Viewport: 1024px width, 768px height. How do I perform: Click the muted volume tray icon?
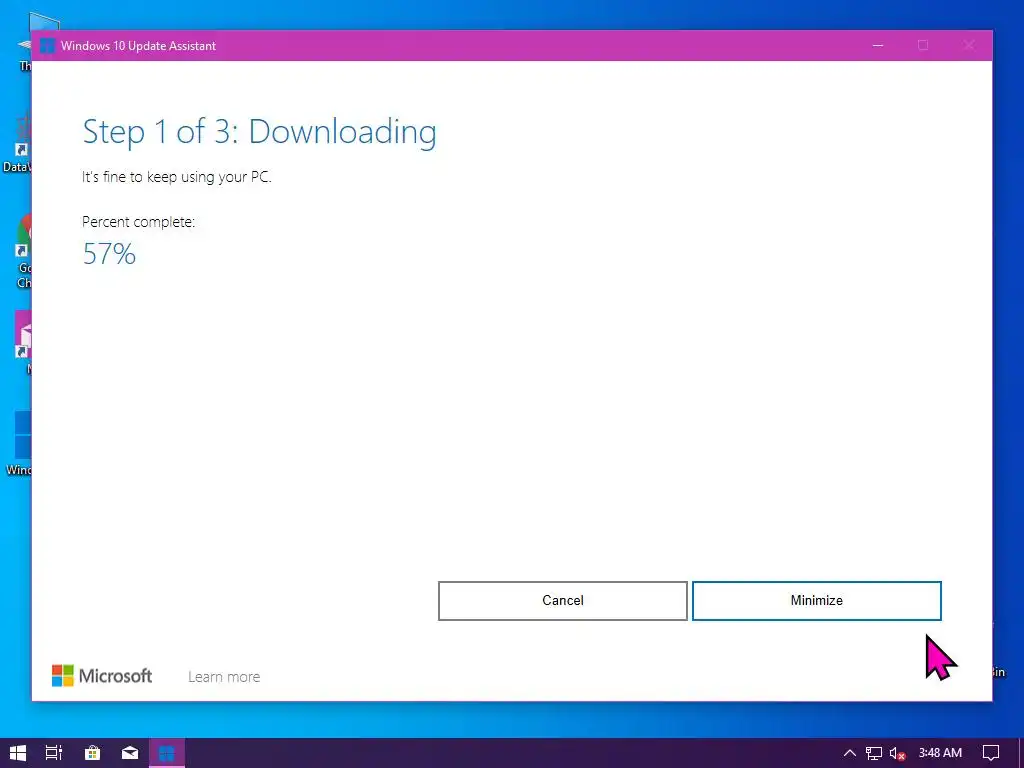pos(897,753)
